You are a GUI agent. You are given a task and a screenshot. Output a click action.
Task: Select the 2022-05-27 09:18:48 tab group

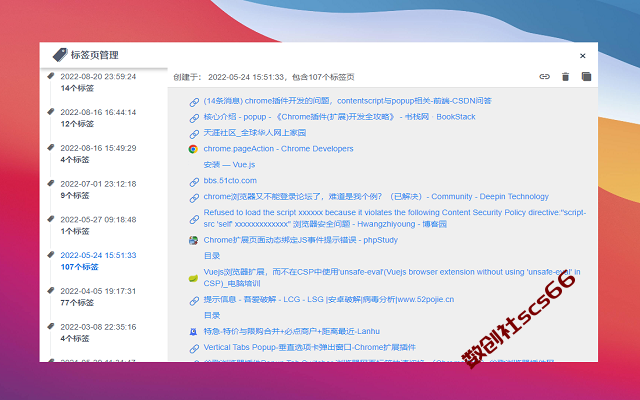pyautogui.click(x=98, y=219)
